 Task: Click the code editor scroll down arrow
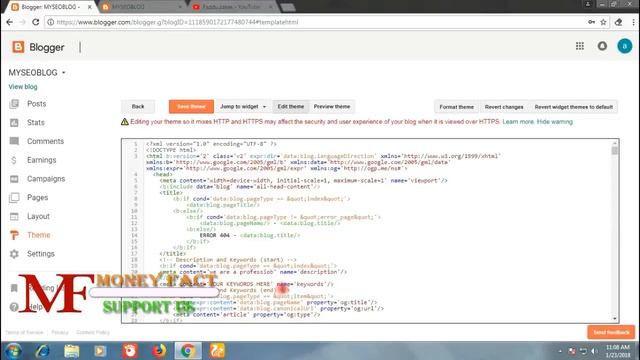[614, 318]
